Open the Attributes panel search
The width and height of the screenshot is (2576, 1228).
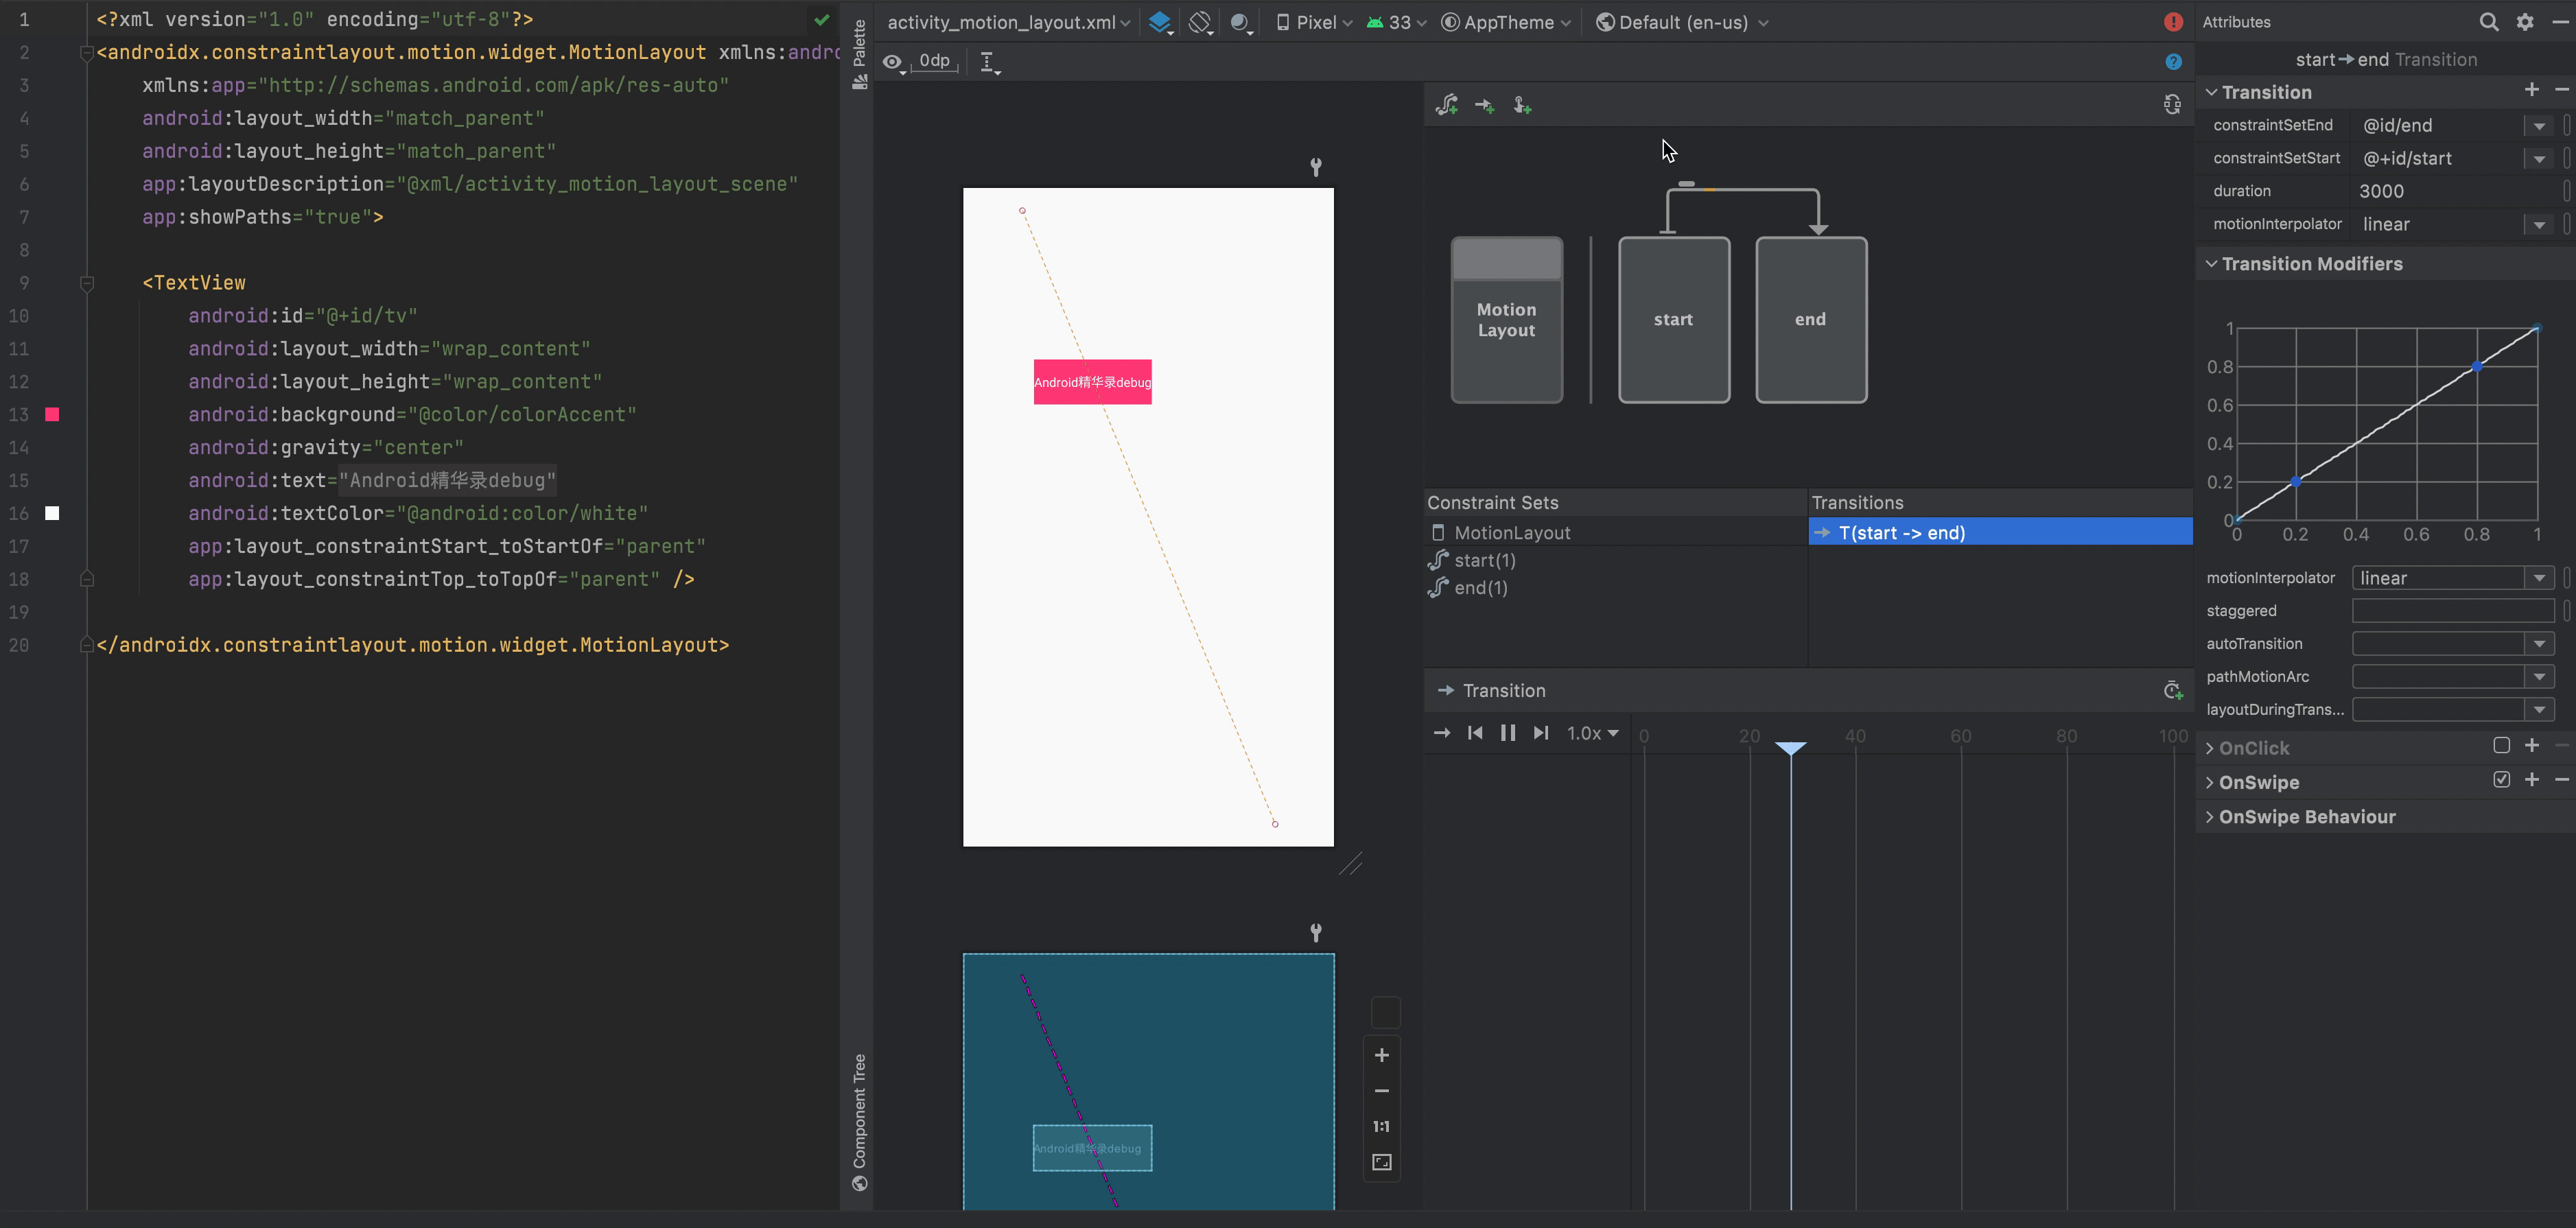2489,22
